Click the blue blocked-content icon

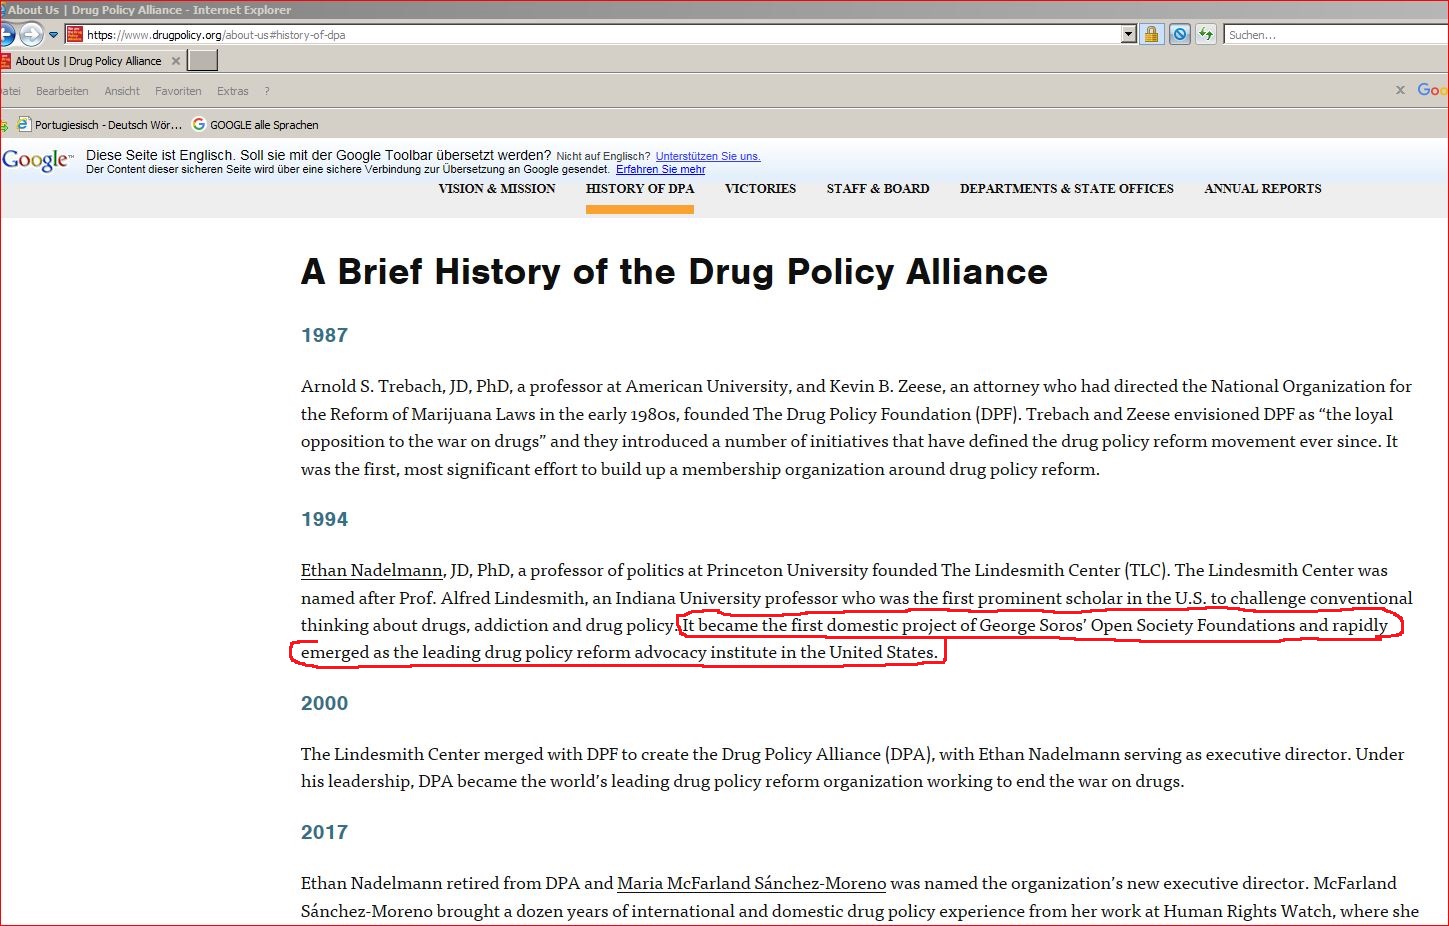1180,35
